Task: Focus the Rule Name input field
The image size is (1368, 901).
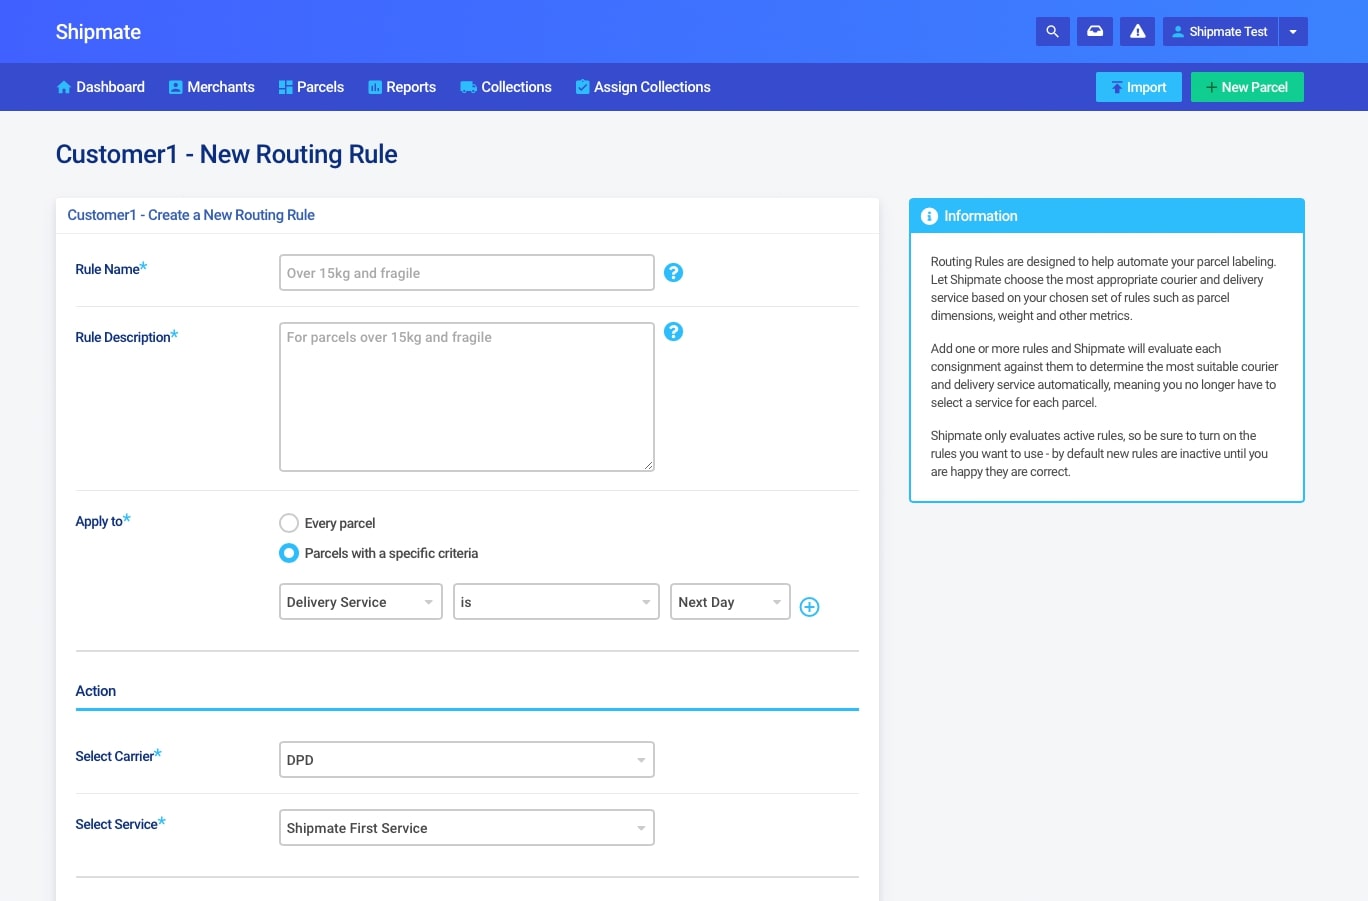Action: [467, 273]
